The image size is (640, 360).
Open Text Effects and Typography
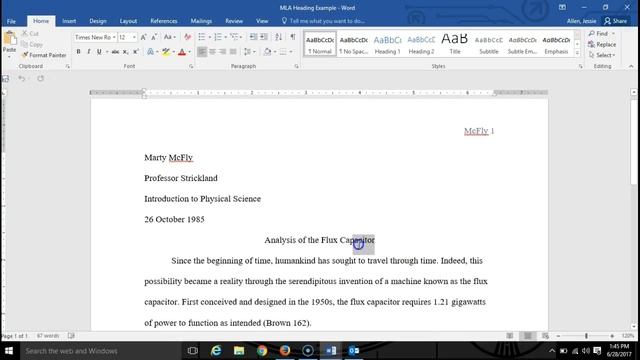point(151,52)
